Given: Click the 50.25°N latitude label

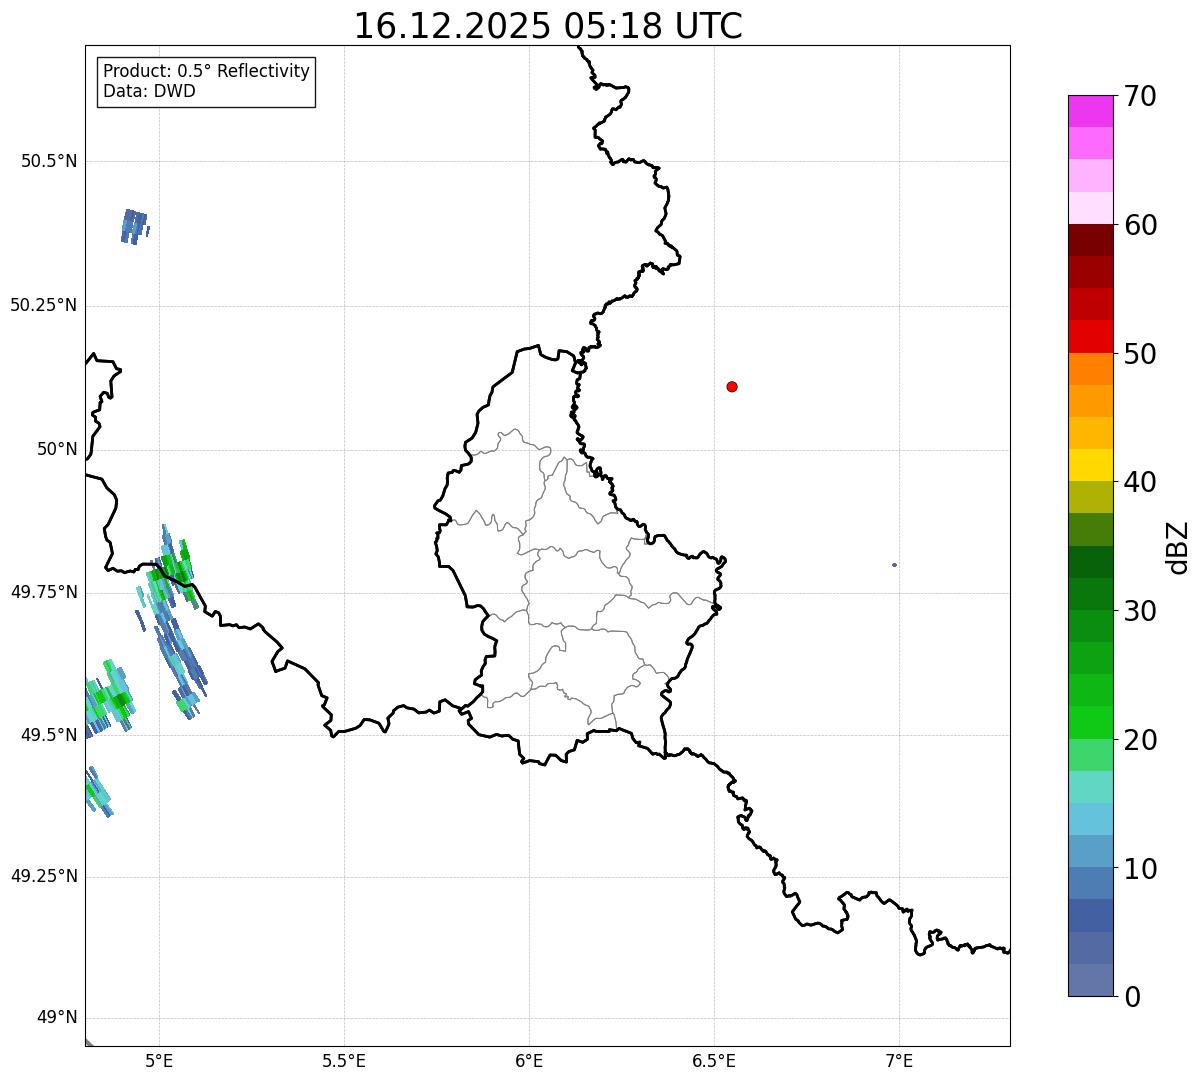Looking at the screenshot, I should pyautogui.click(x=43, y=305).
